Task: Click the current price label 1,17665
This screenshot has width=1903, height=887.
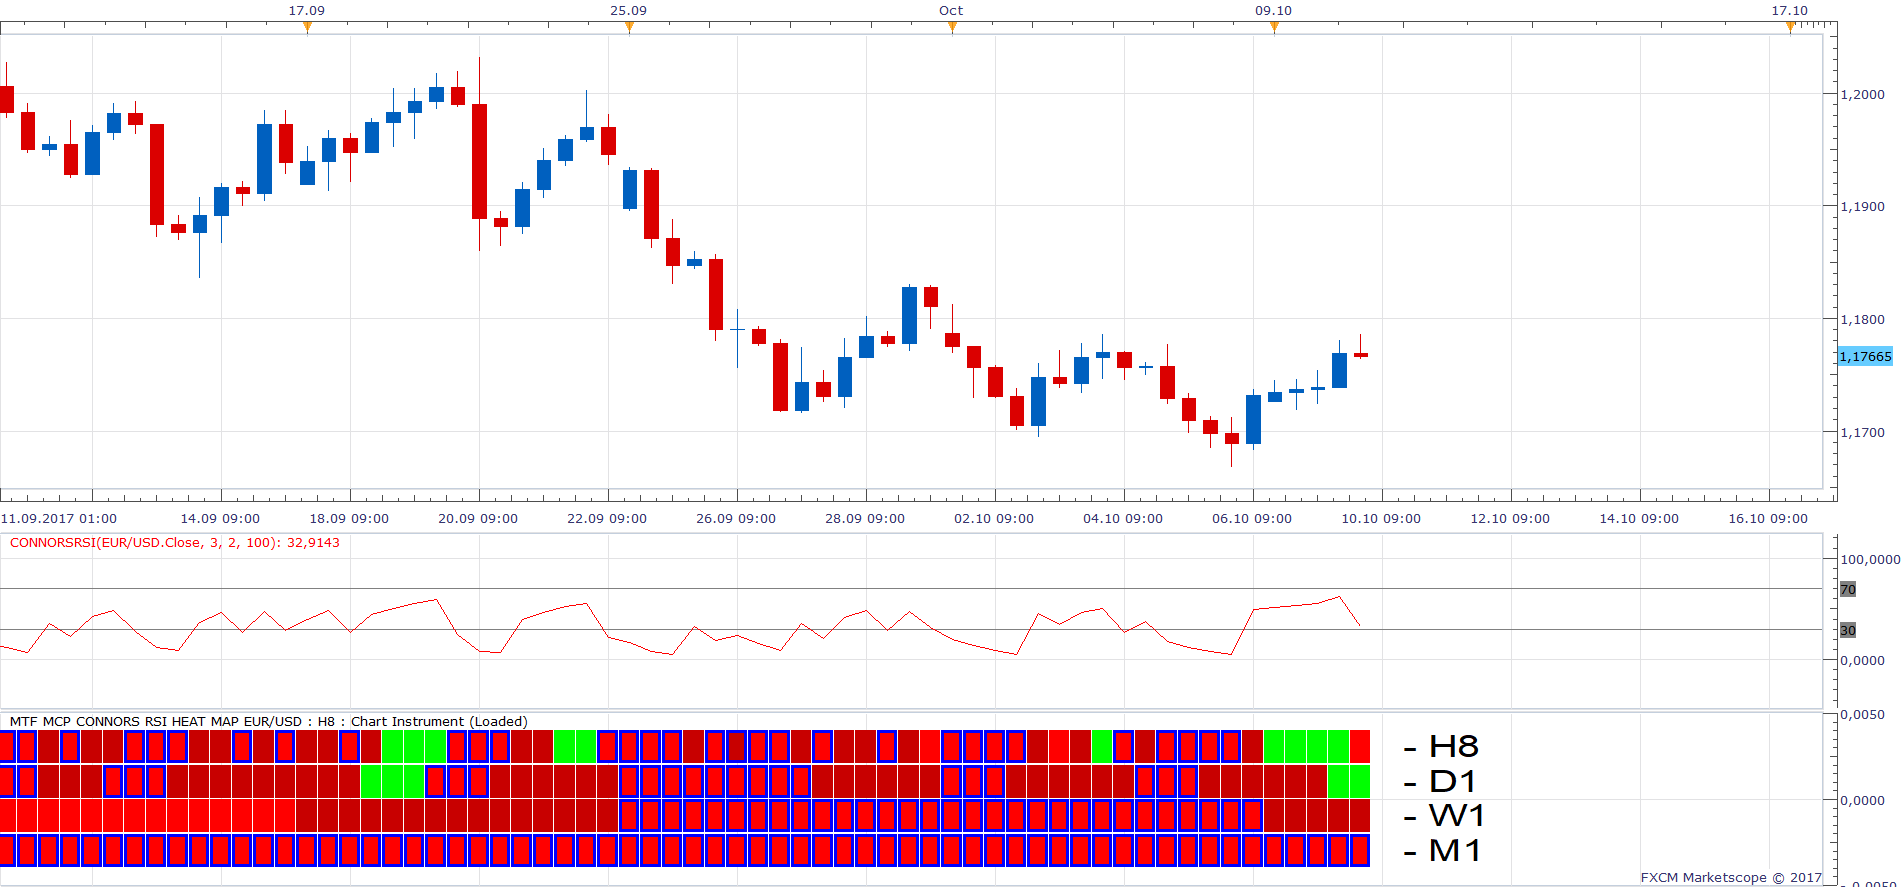Action: 1865,356
